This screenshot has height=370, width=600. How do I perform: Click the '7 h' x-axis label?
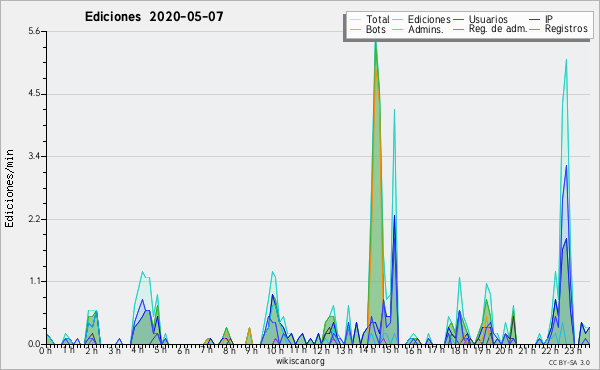pyautogui.click(x=206, y=350)
